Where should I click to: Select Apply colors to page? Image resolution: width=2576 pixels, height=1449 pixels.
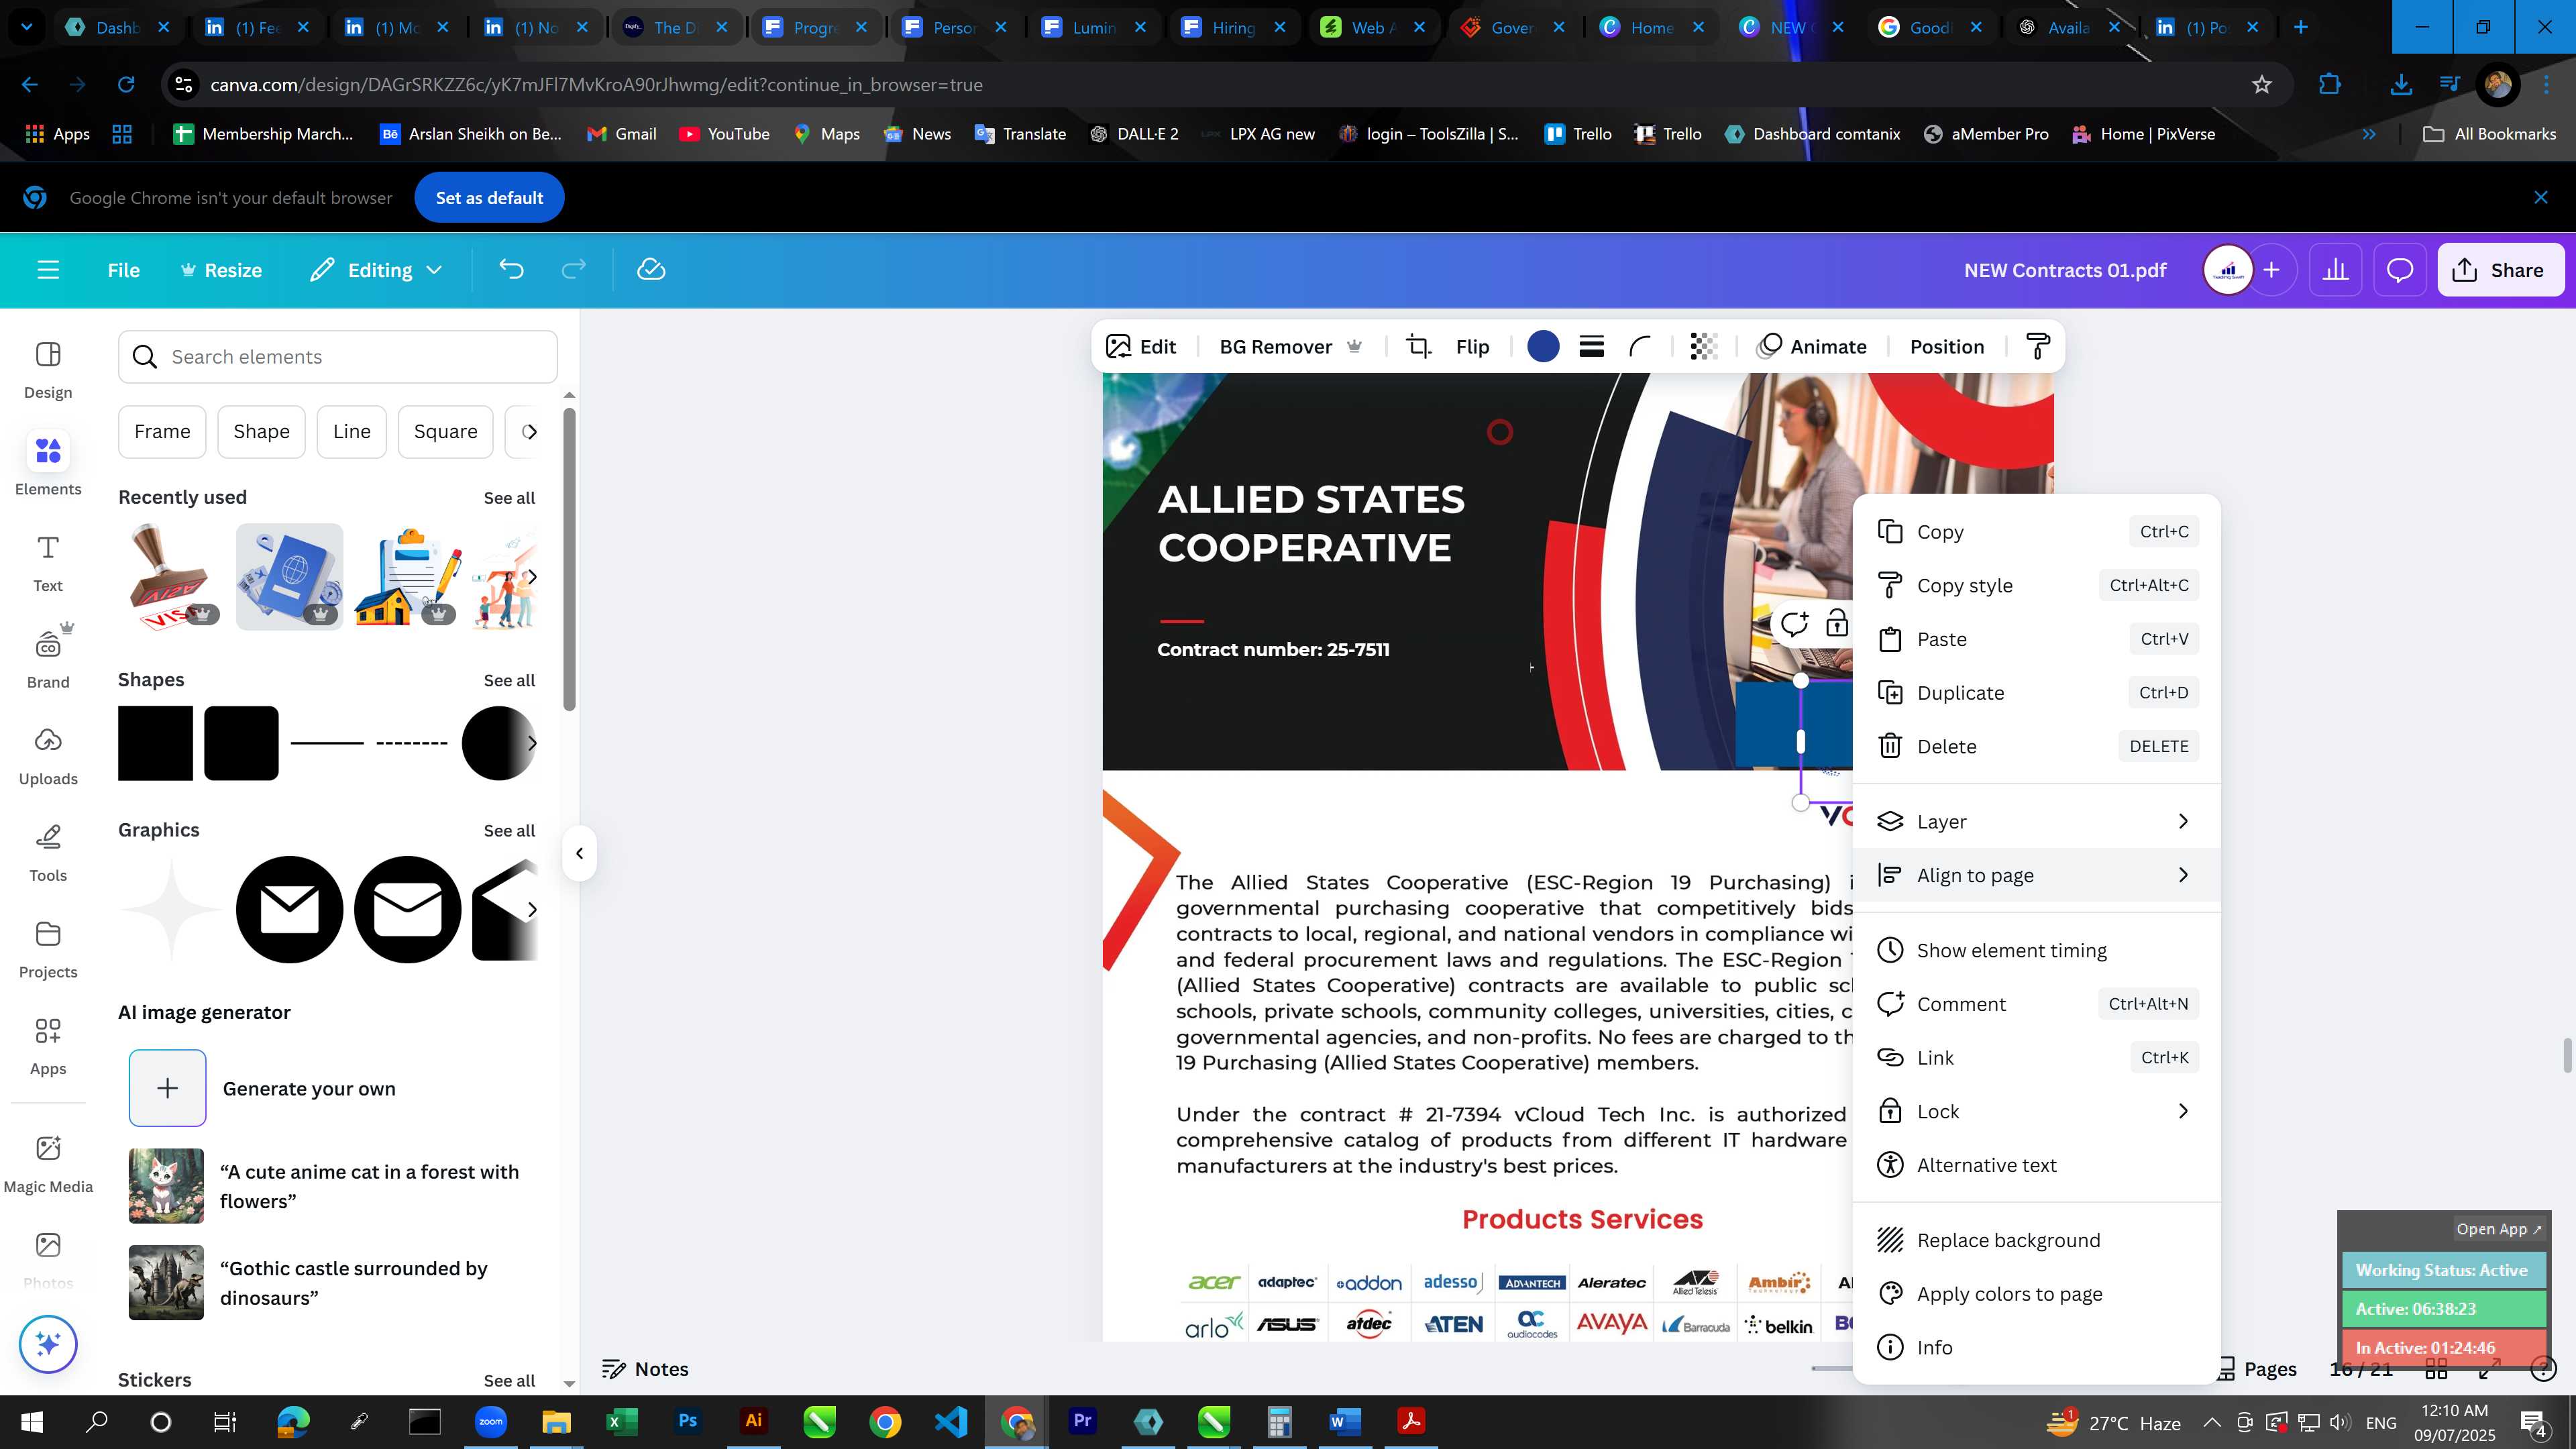point(2036,1294)
